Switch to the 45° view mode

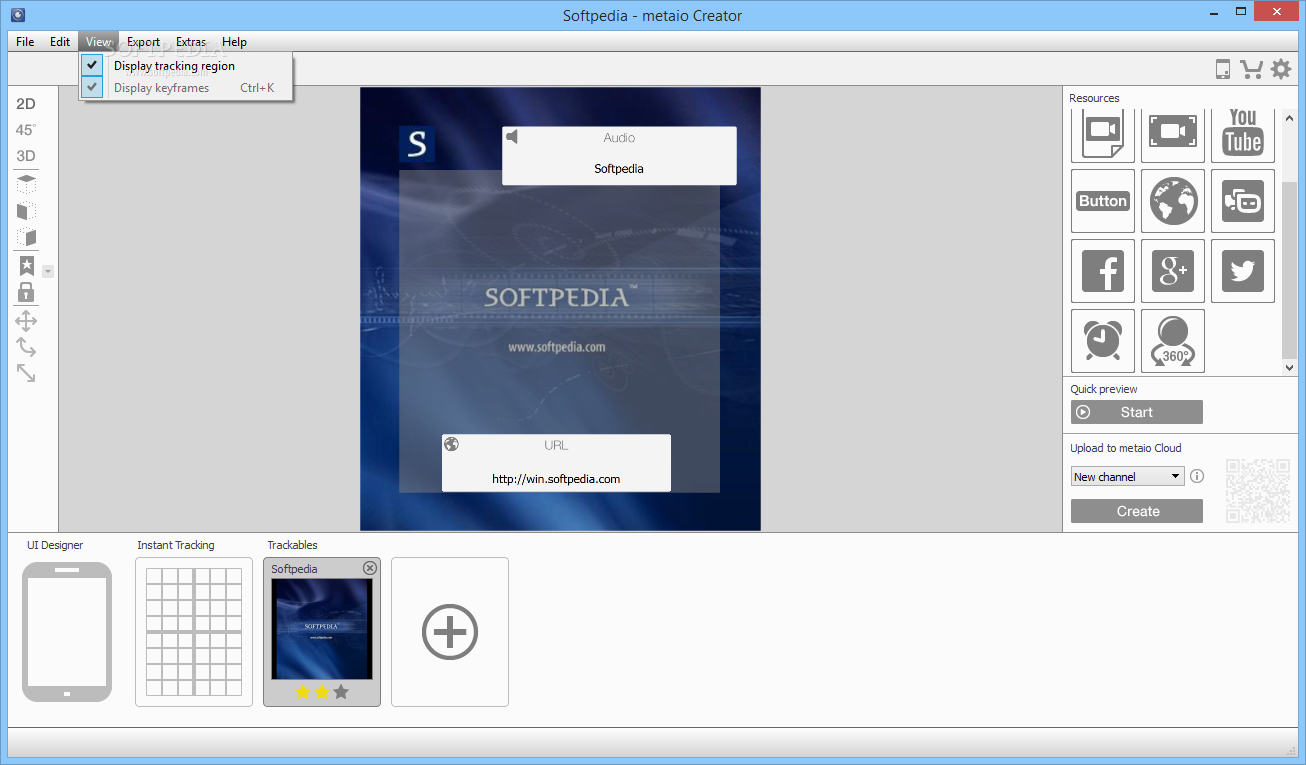tap(25, 130)
